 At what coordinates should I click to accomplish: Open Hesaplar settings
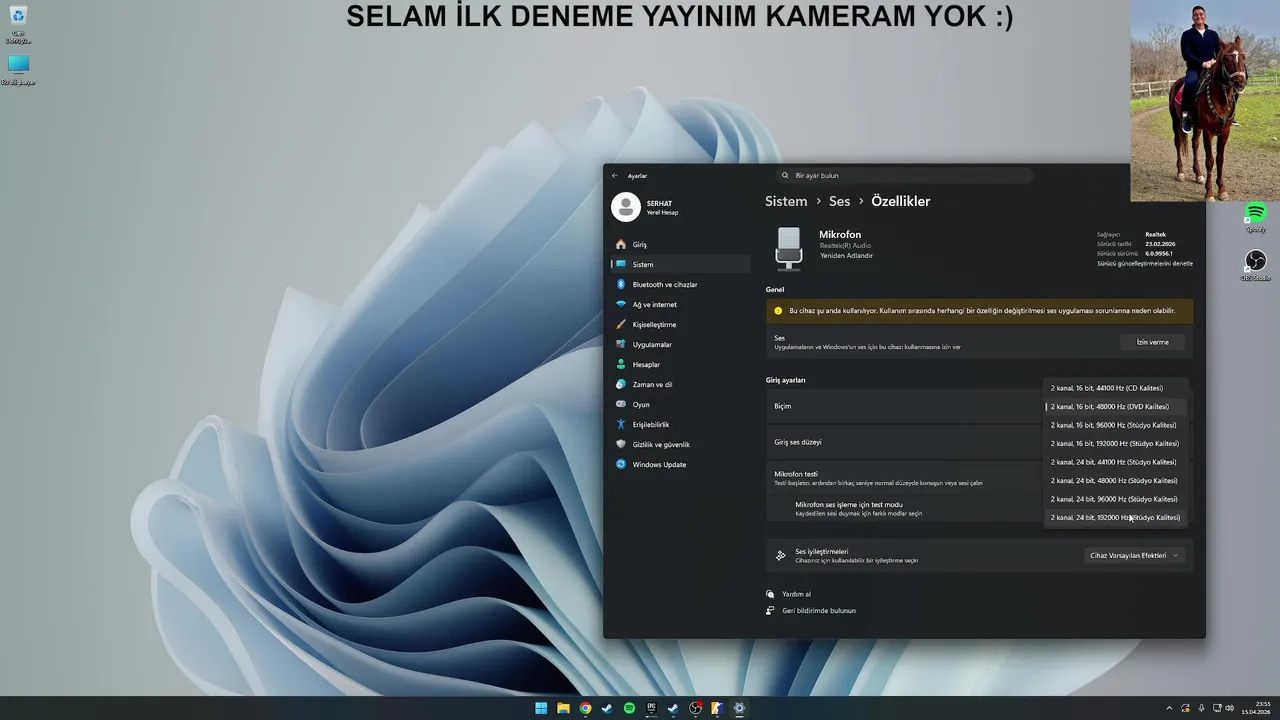[680, 364]
